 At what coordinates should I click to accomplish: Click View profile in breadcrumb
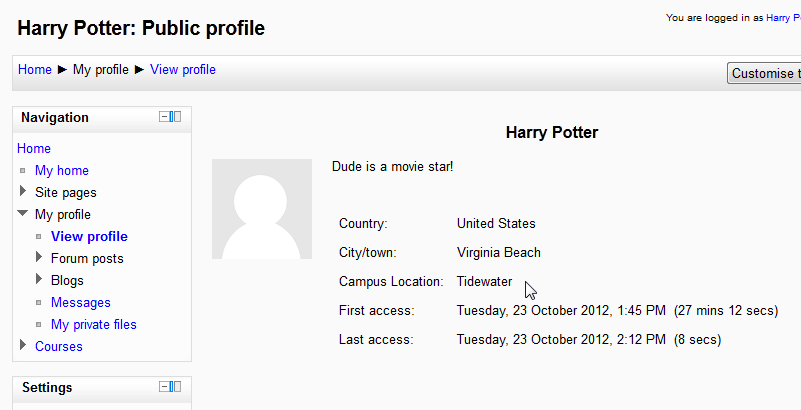[x=183, y=69]
